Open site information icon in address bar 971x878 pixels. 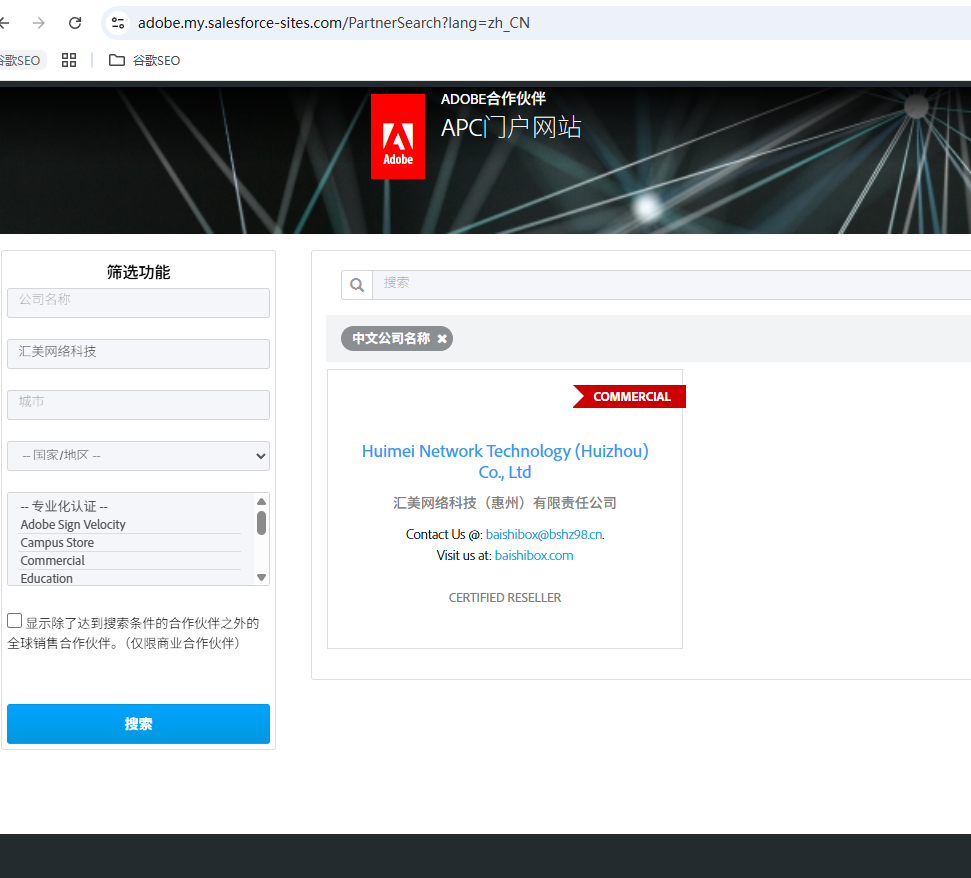click(118, 23)
